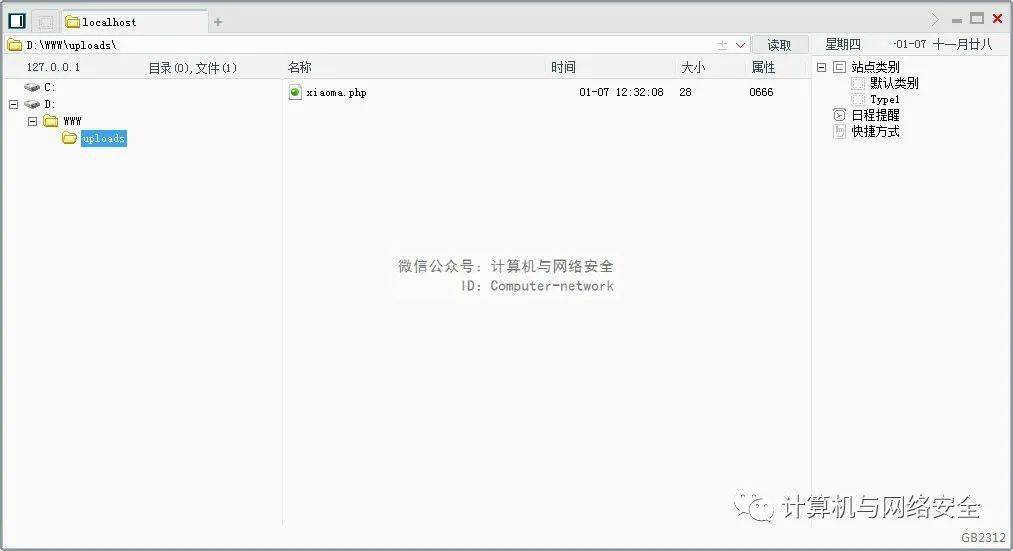Image resolution: width=1013 pixels, height=551 pixels.
Task: Open the address path dropdown arrow
Action: 741,45
